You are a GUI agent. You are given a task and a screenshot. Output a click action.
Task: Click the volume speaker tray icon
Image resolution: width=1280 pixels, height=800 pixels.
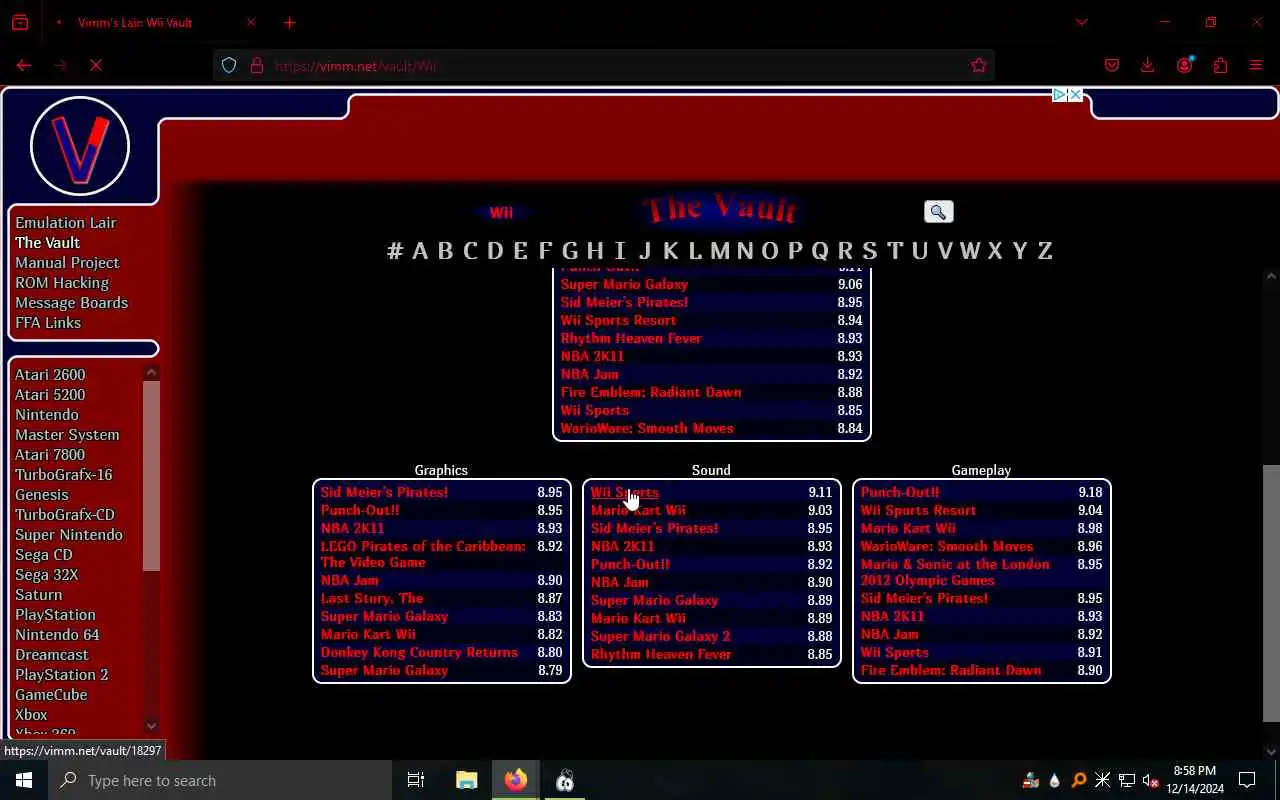pos(1150,780)
